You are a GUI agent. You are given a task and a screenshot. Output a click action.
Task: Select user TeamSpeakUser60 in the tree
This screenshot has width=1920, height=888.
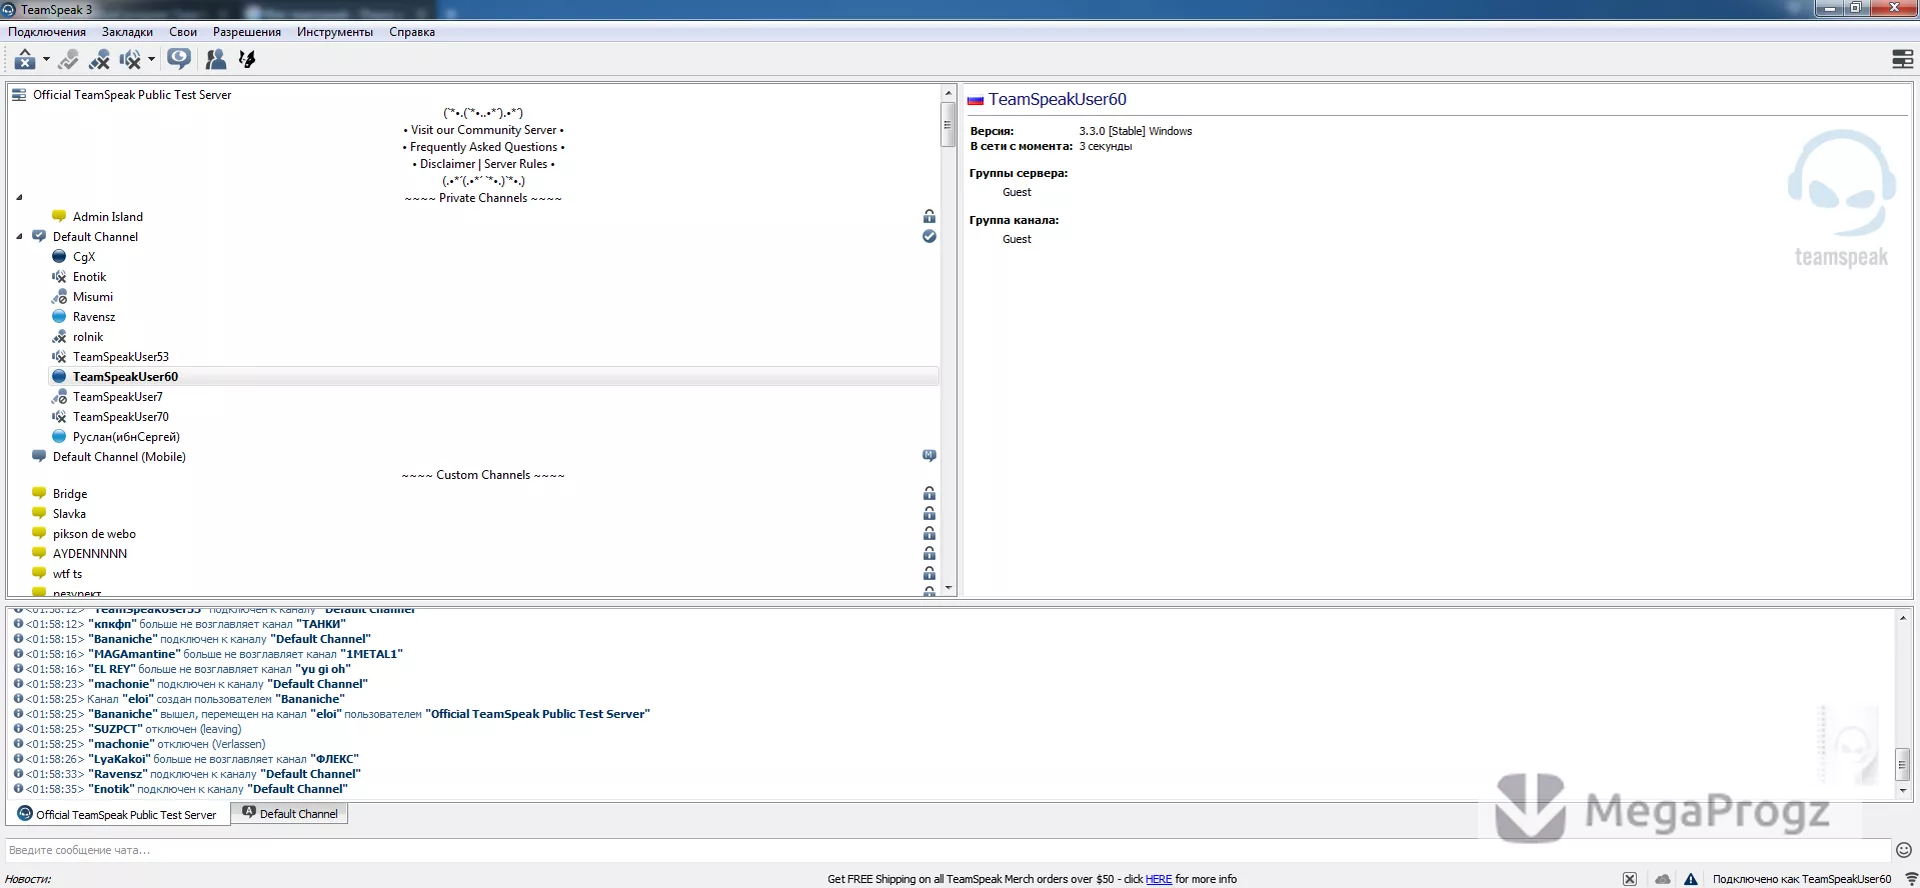point(125,377)
